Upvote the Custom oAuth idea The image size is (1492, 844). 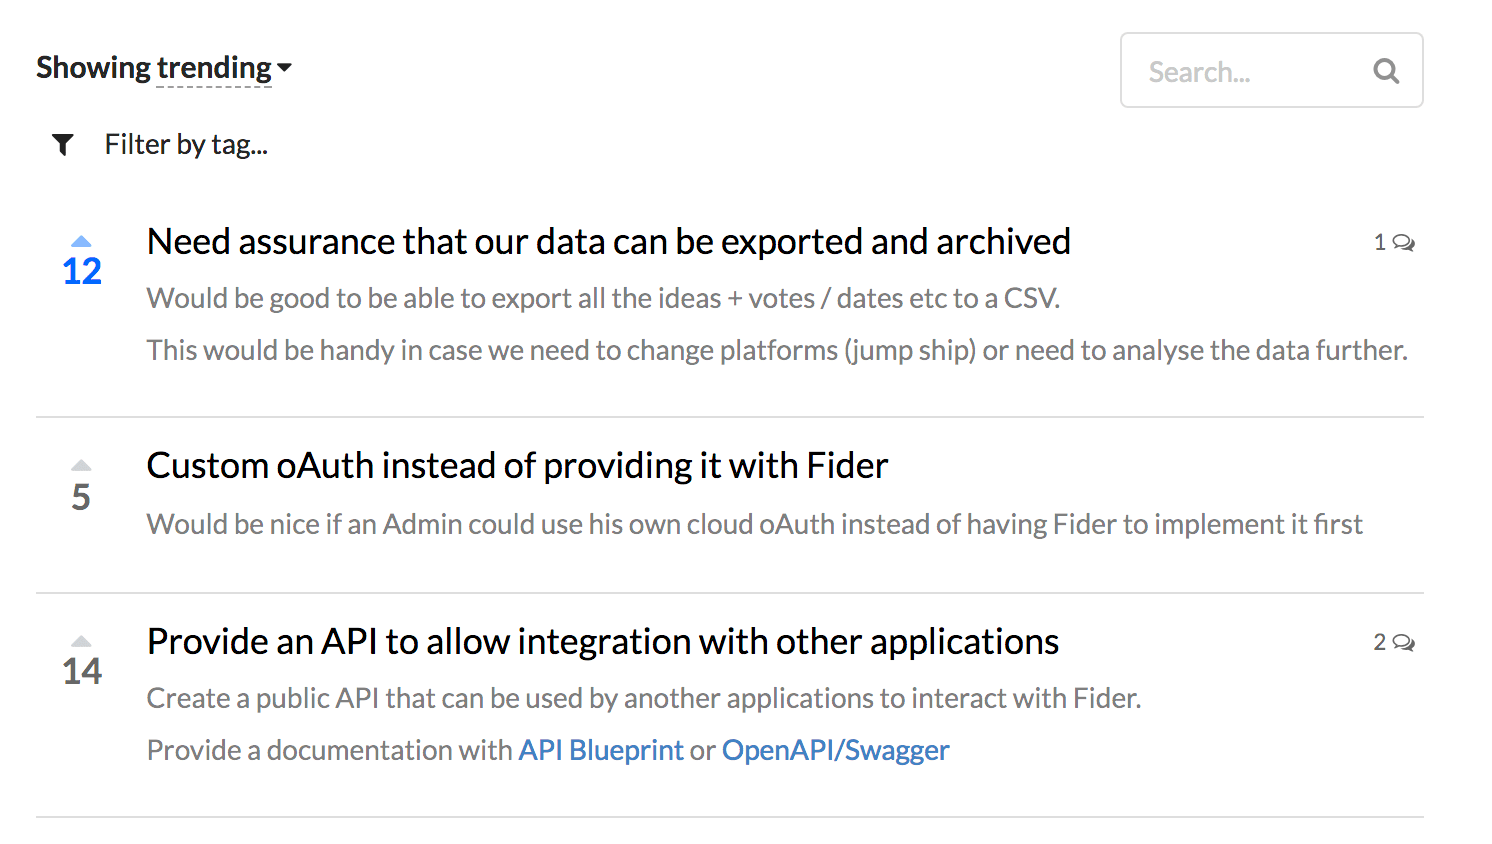(82, 465)
